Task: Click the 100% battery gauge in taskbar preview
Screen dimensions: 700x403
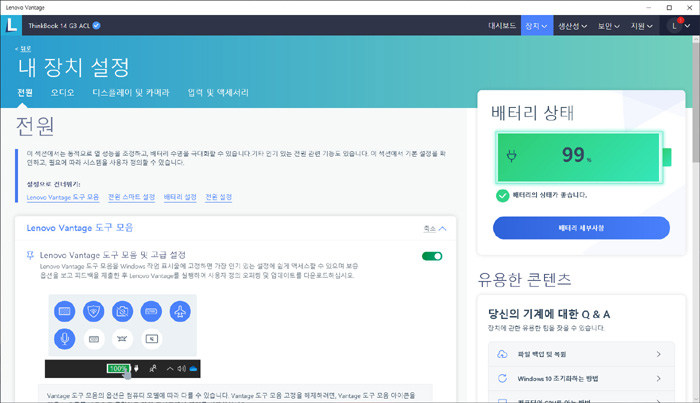Action: pos(118,369)
